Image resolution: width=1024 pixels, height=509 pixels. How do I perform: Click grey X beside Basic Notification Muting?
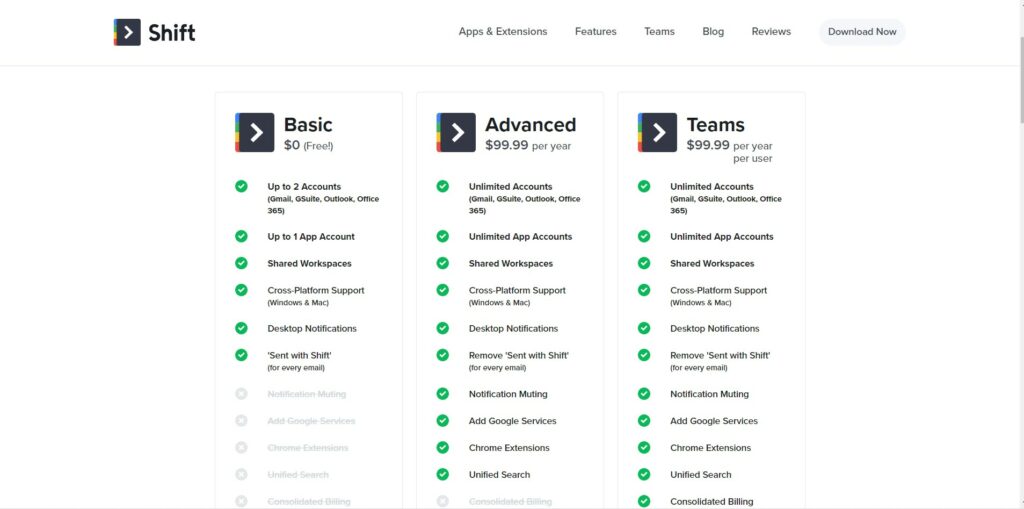(242, 394)
